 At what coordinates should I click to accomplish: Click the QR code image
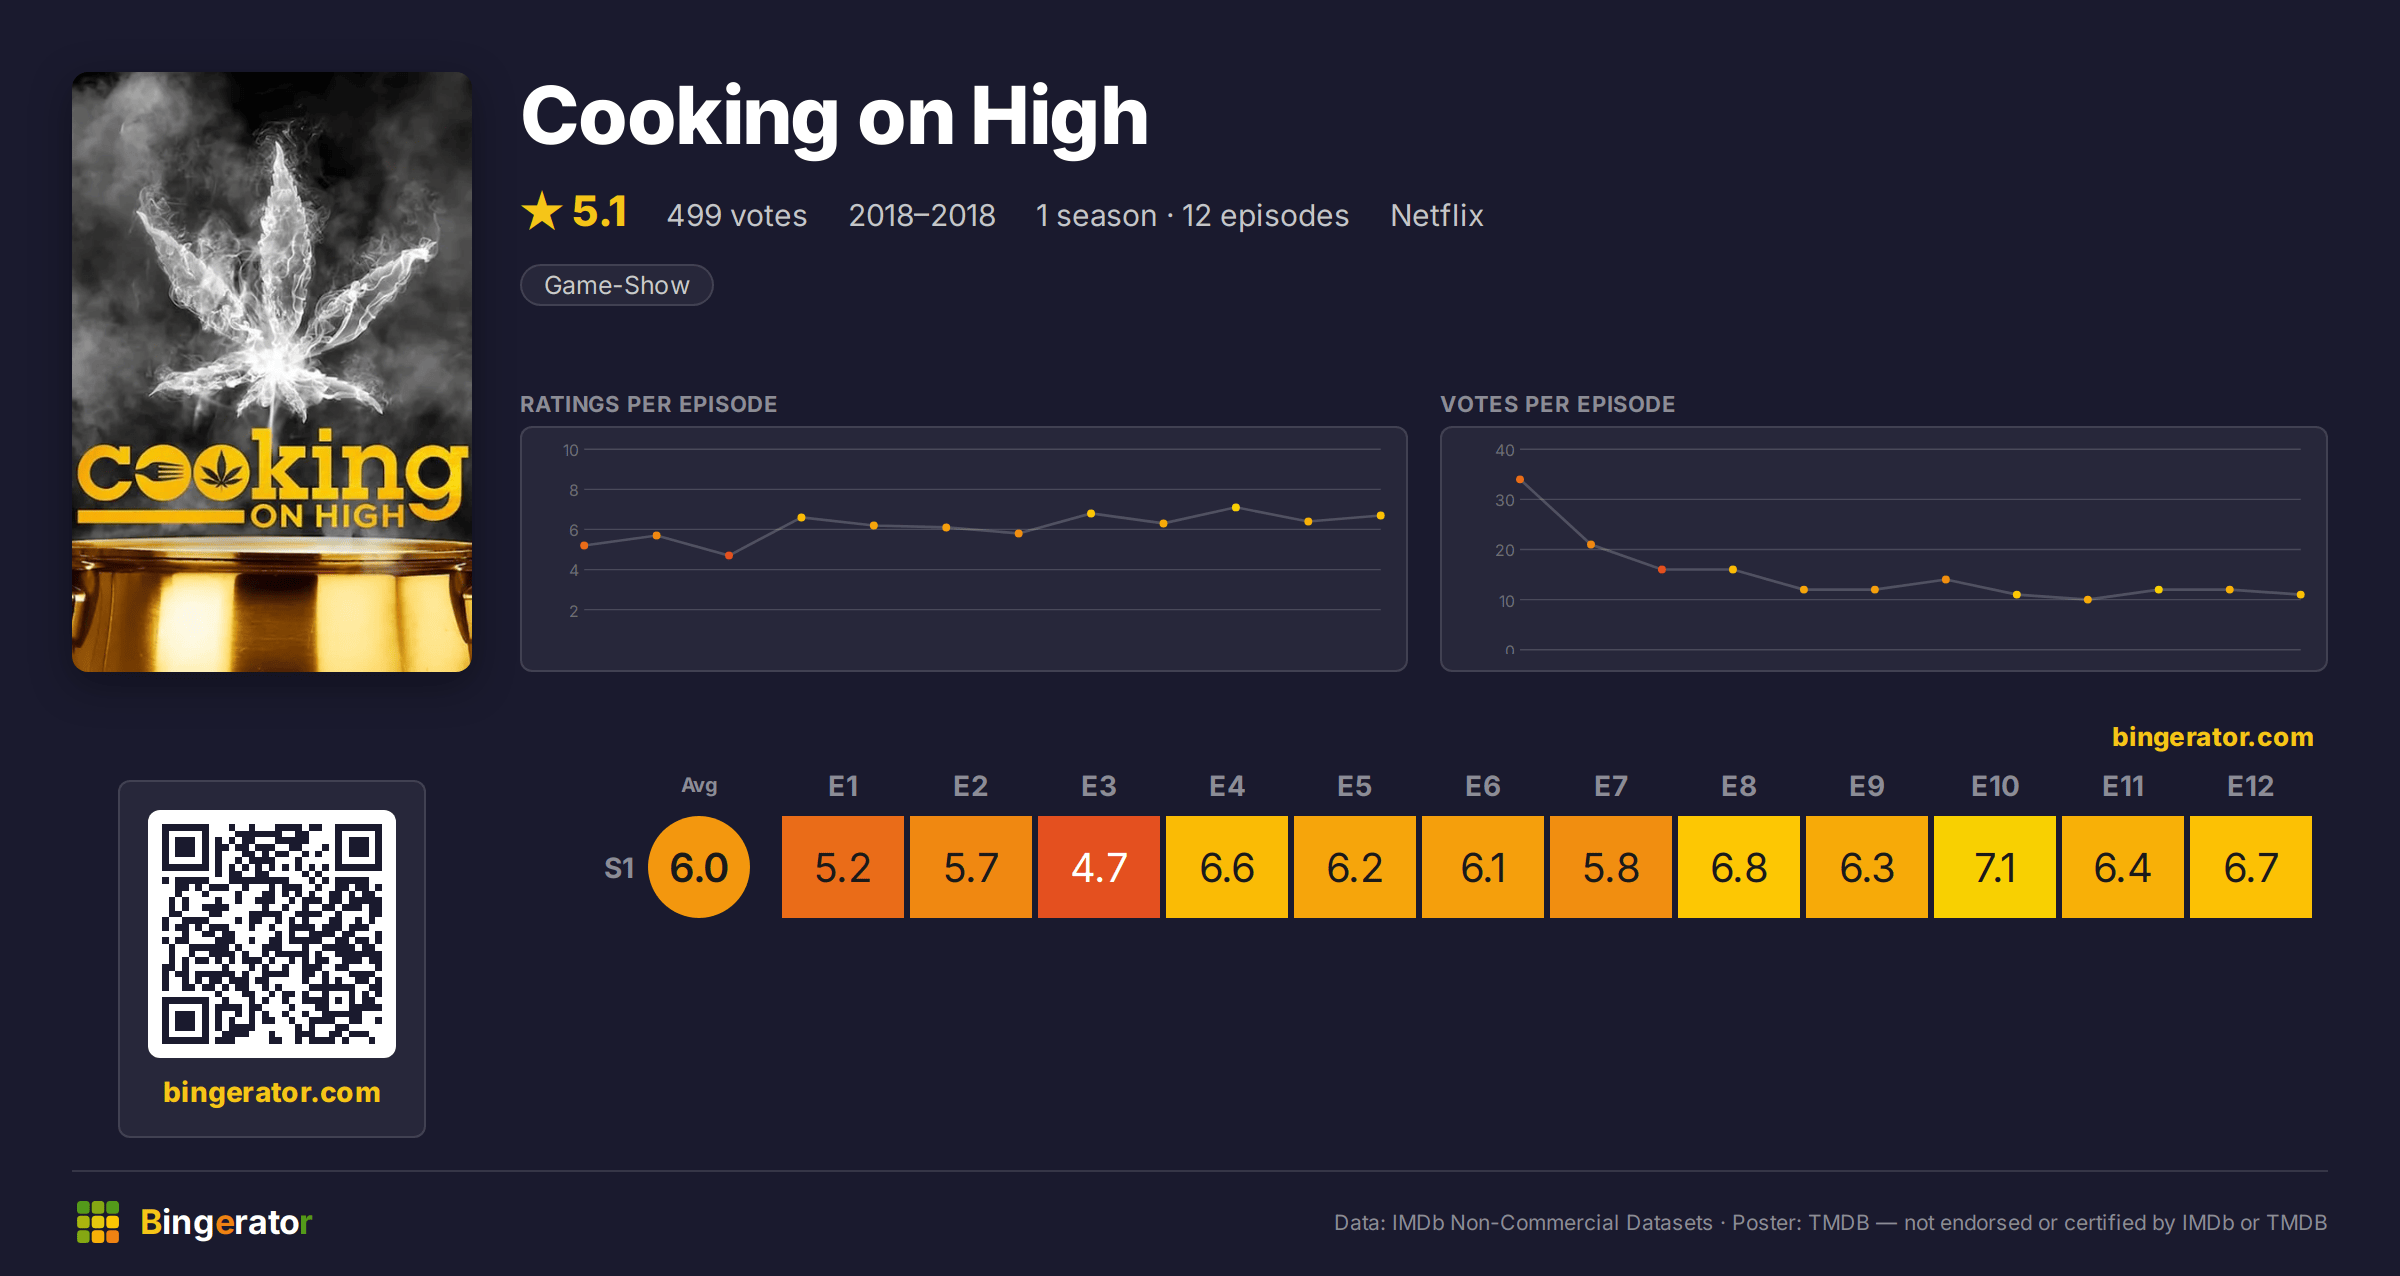(x=272, y=934)
